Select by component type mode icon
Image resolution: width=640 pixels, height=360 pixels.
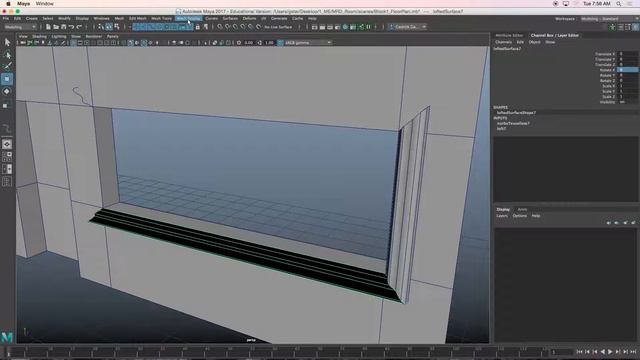(117, 27)
